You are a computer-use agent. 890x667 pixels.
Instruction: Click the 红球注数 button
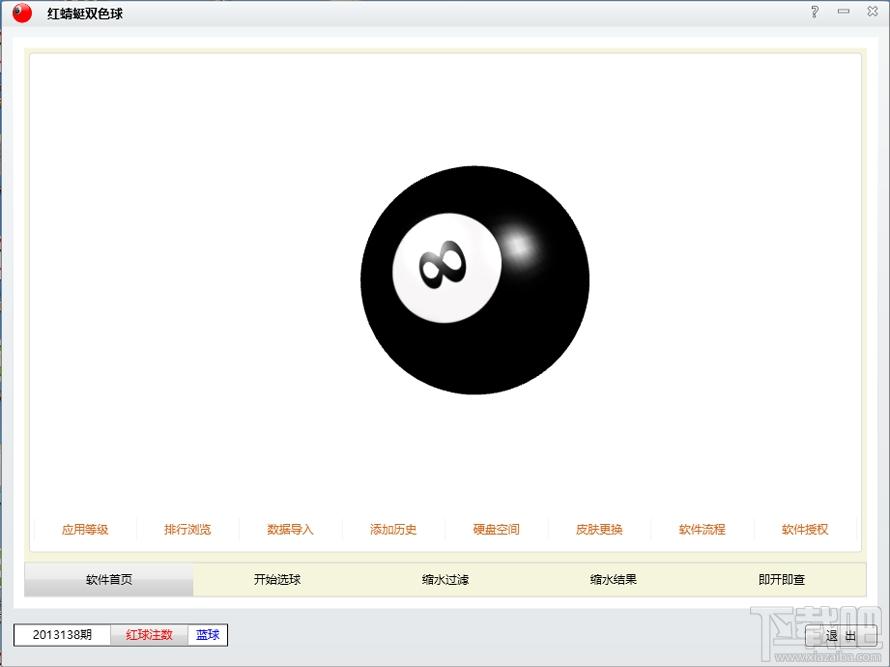coord(149,635)
